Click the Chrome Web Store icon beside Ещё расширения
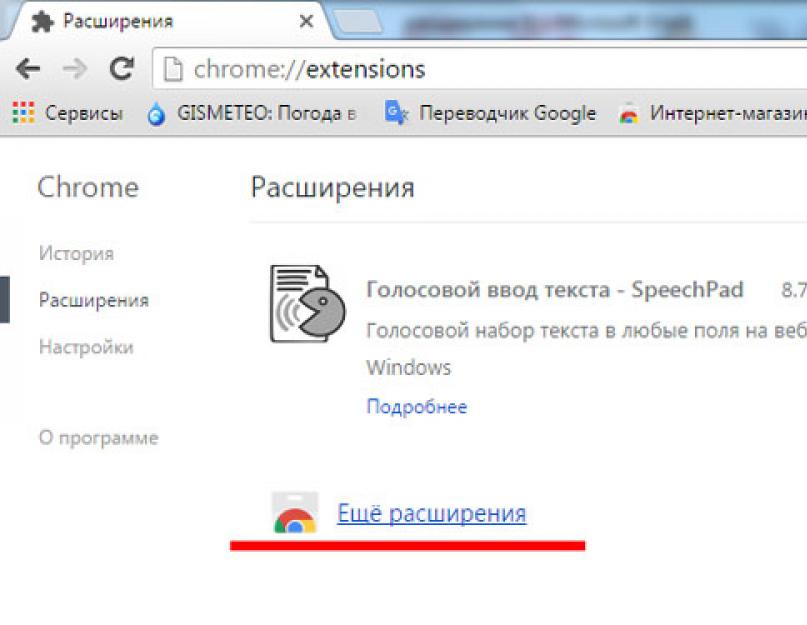Image resolution: width=807 pixels, height=625 pixels. (x=294, y=513)
